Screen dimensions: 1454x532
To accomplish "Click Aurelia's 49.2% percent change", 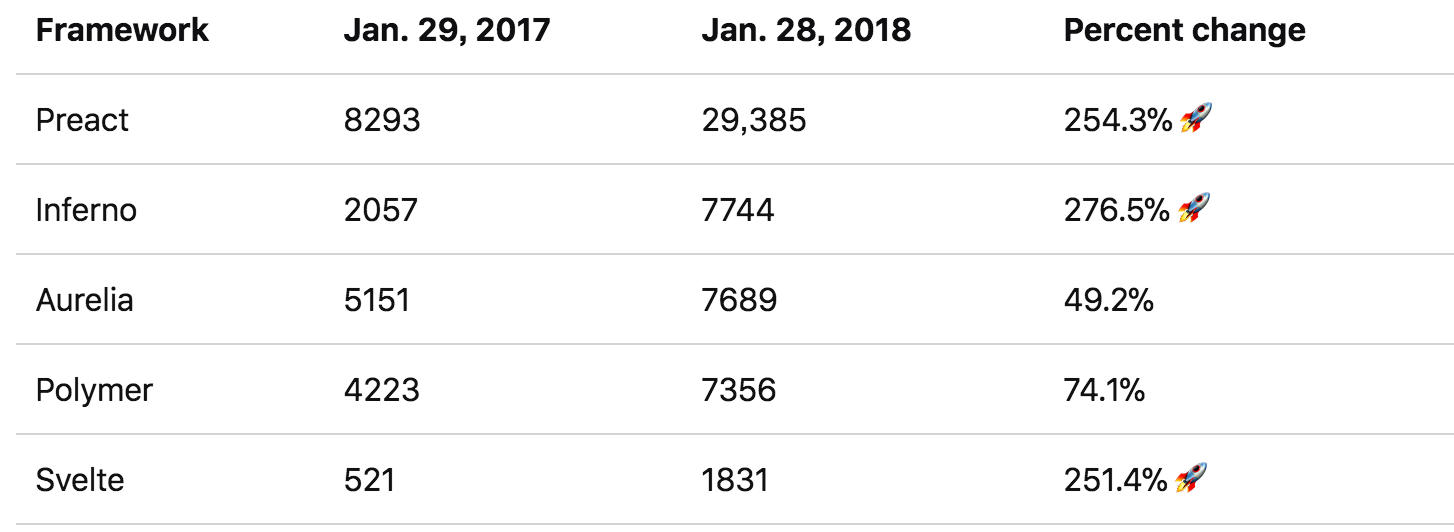I will 1108,300.
